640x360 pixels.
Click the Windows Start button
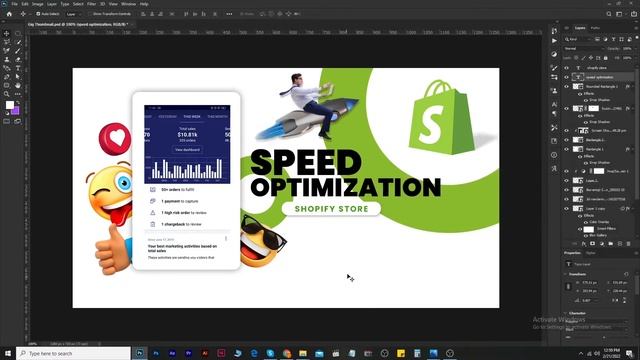coord(7,353)
